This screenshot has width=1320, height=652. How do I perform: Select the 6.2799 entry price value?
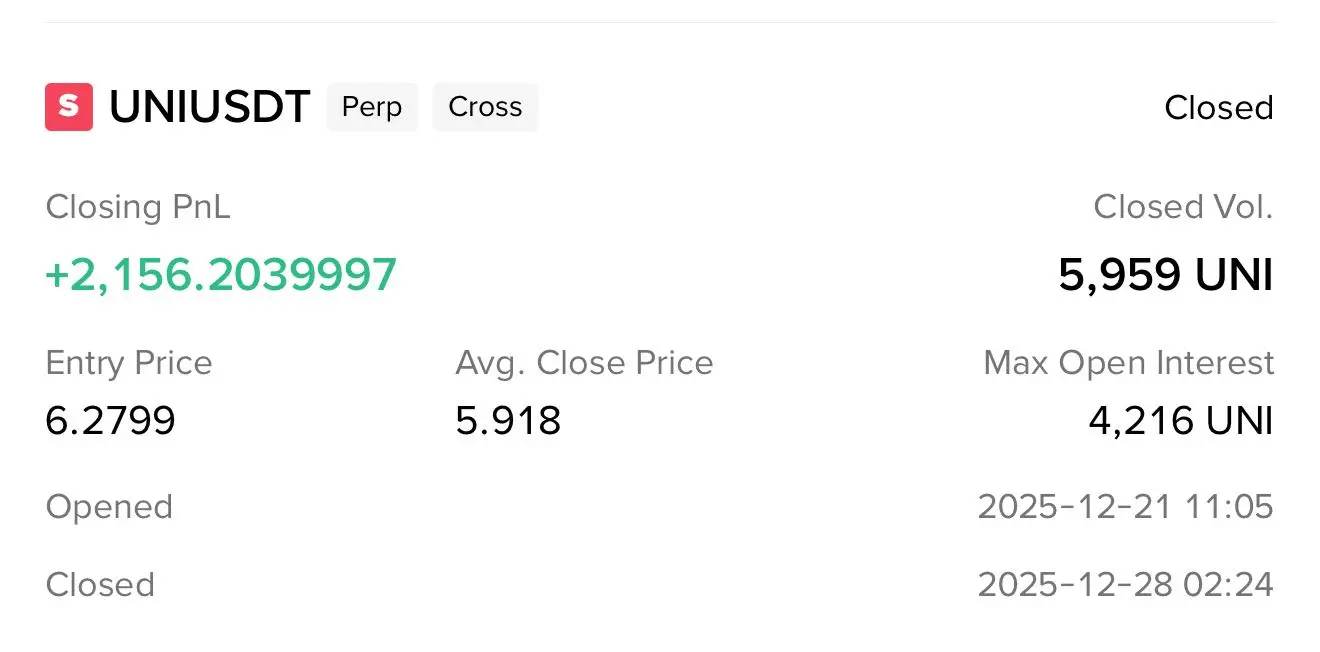coord(111,421)
